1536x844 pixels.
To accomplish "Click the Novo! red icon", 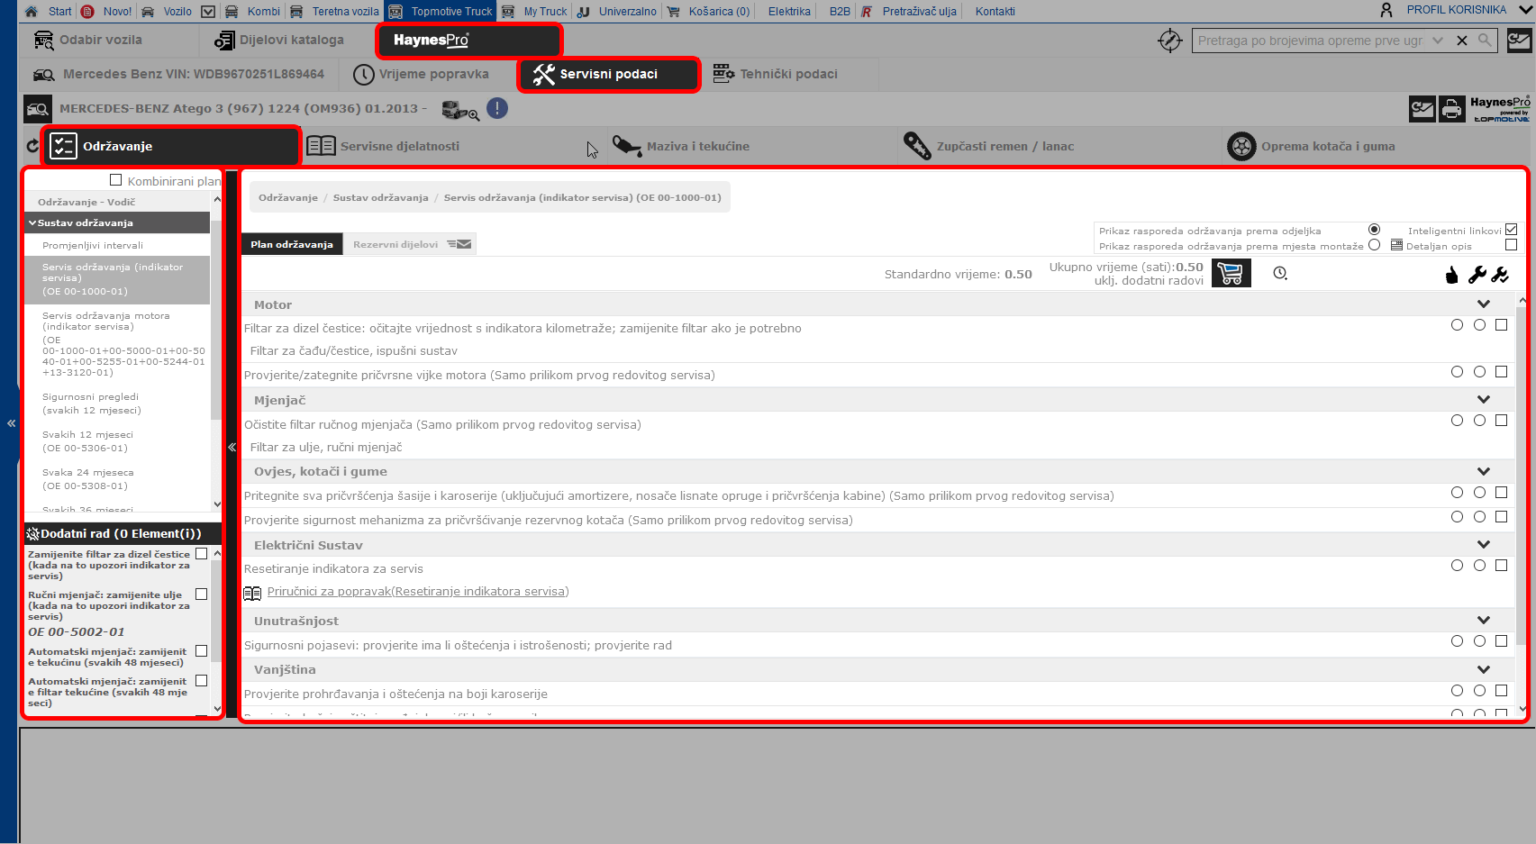I will coord(88,11).
